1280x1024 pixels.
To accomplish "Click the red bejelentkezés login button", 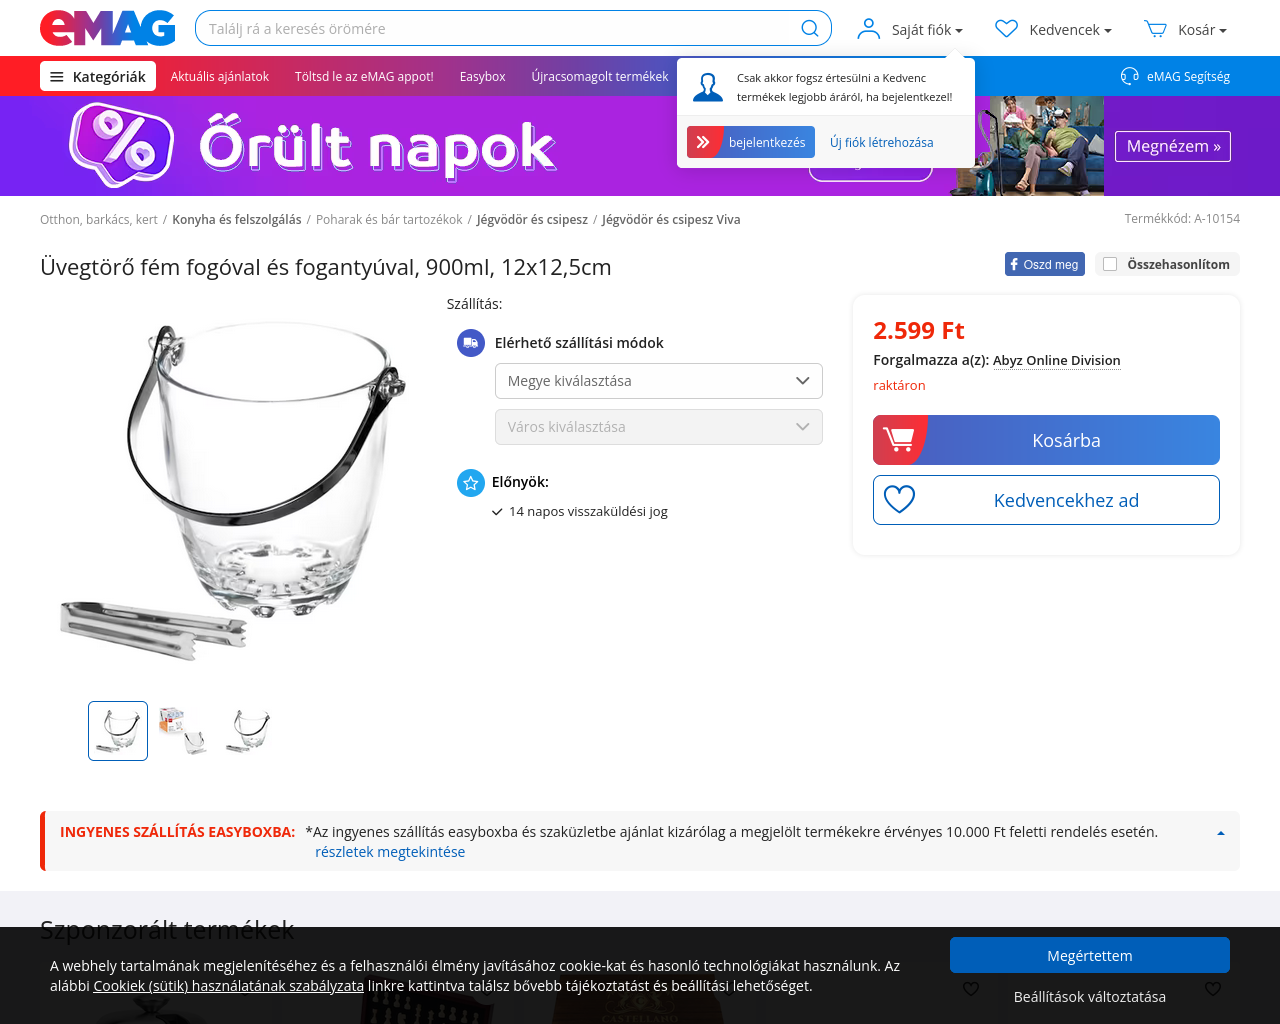I will (x=751, y=142).
